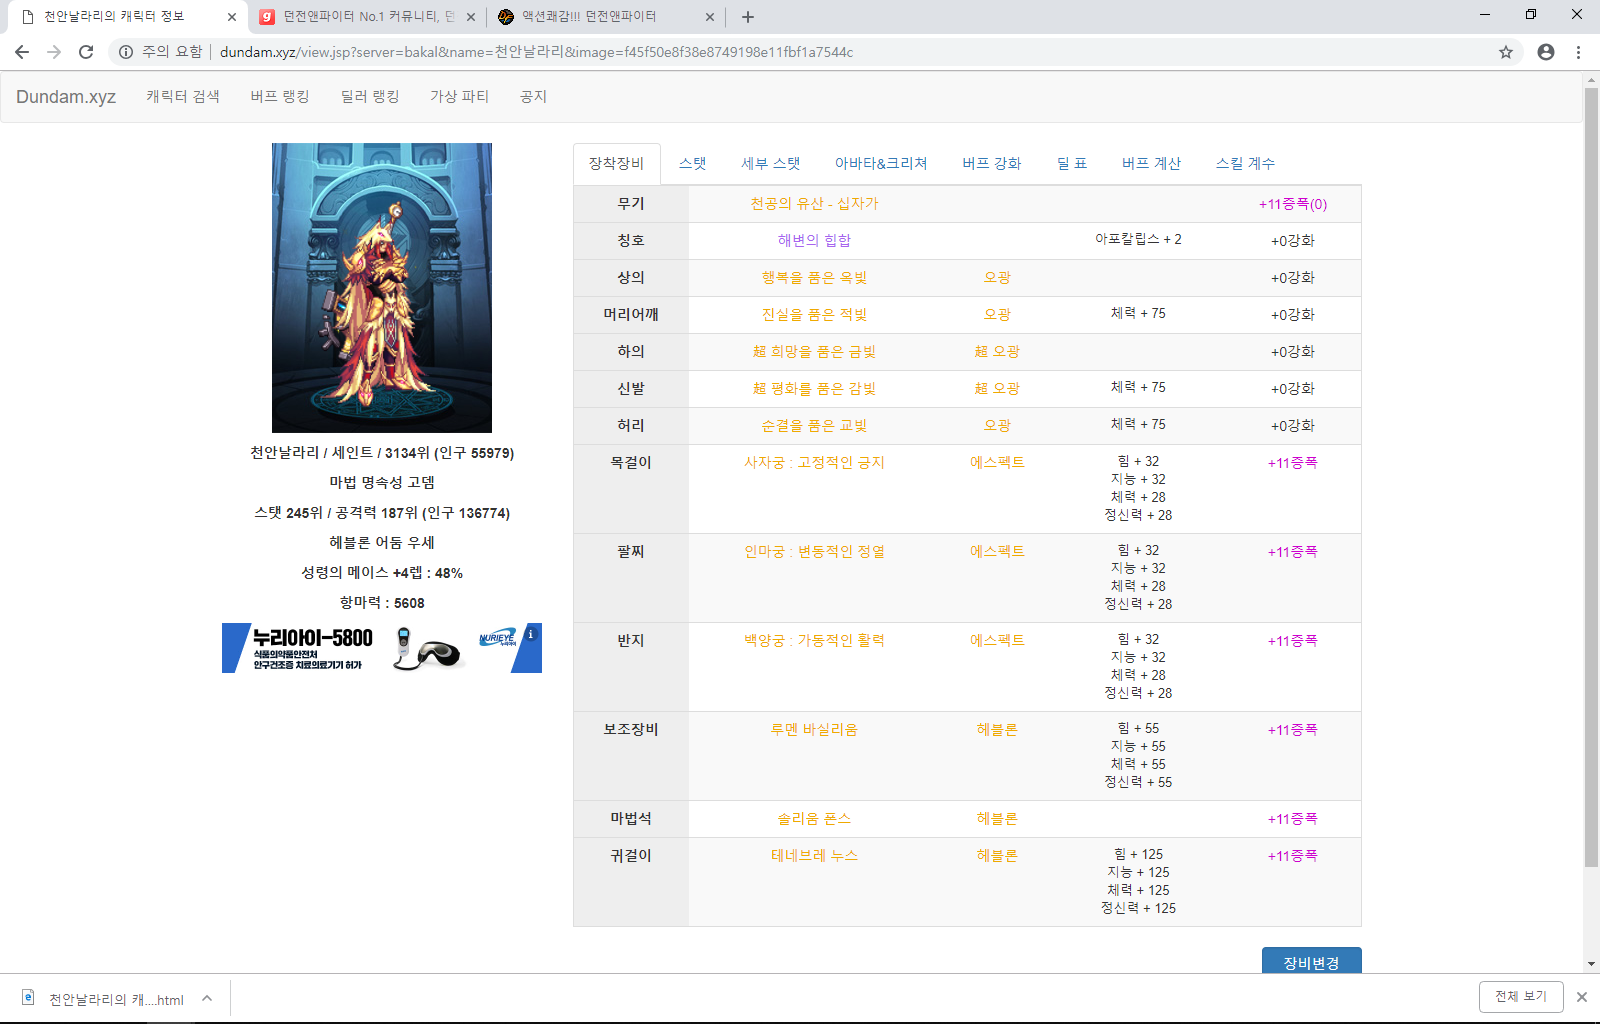Click the 항마력 : 5608 stat line
The image size is (1600, 1024).
tap(382, 603)
